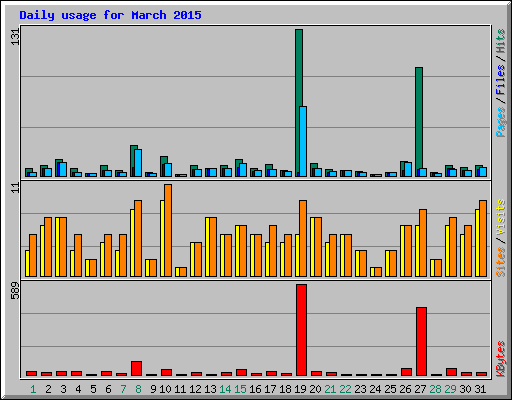The height and width of the screenshot is (400, 512).
Task: Click the day "17" x-axis label
Action: tap(270, 389)
